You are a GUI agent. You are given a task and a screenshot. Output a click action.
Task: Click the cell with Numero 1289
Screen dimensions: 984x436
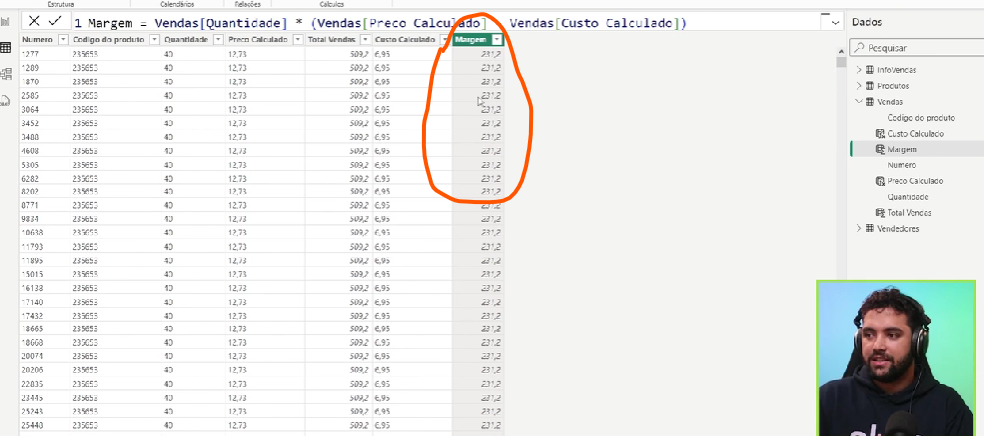pos(45,68)
